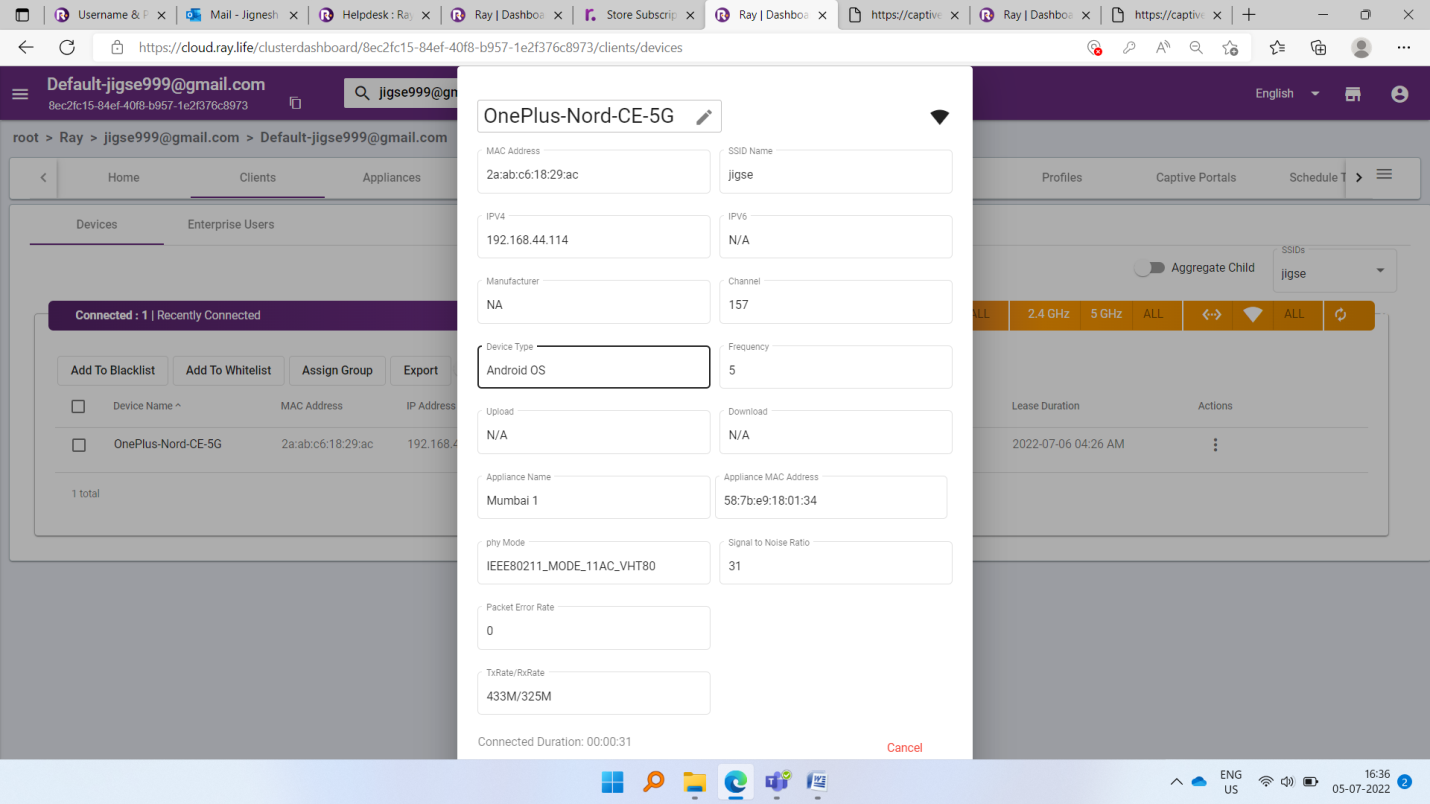The width and height of the screenshot is (1430, 804).
Task: Open a new browser tab
Action: point(1248,15)
